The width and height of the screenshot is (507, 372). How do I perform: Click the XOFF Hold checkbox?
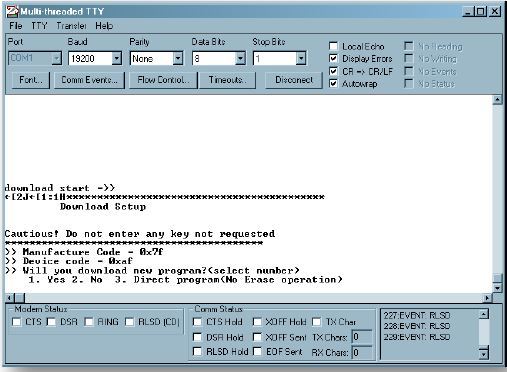point(257,322)
